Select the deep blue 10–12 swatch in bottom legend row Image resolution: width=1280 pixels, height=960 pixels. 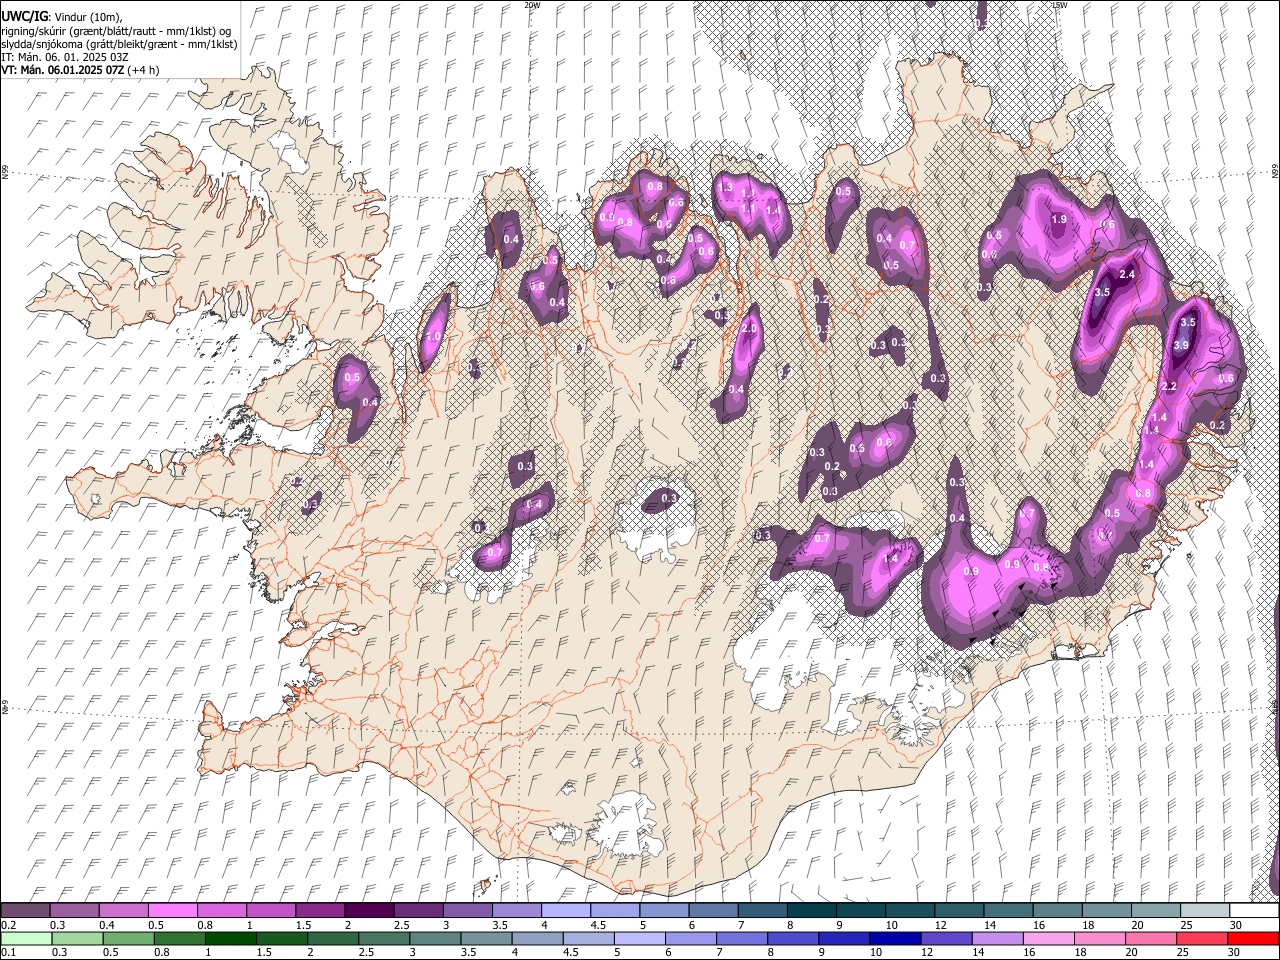pyautogui.click(x=896, y=938)
